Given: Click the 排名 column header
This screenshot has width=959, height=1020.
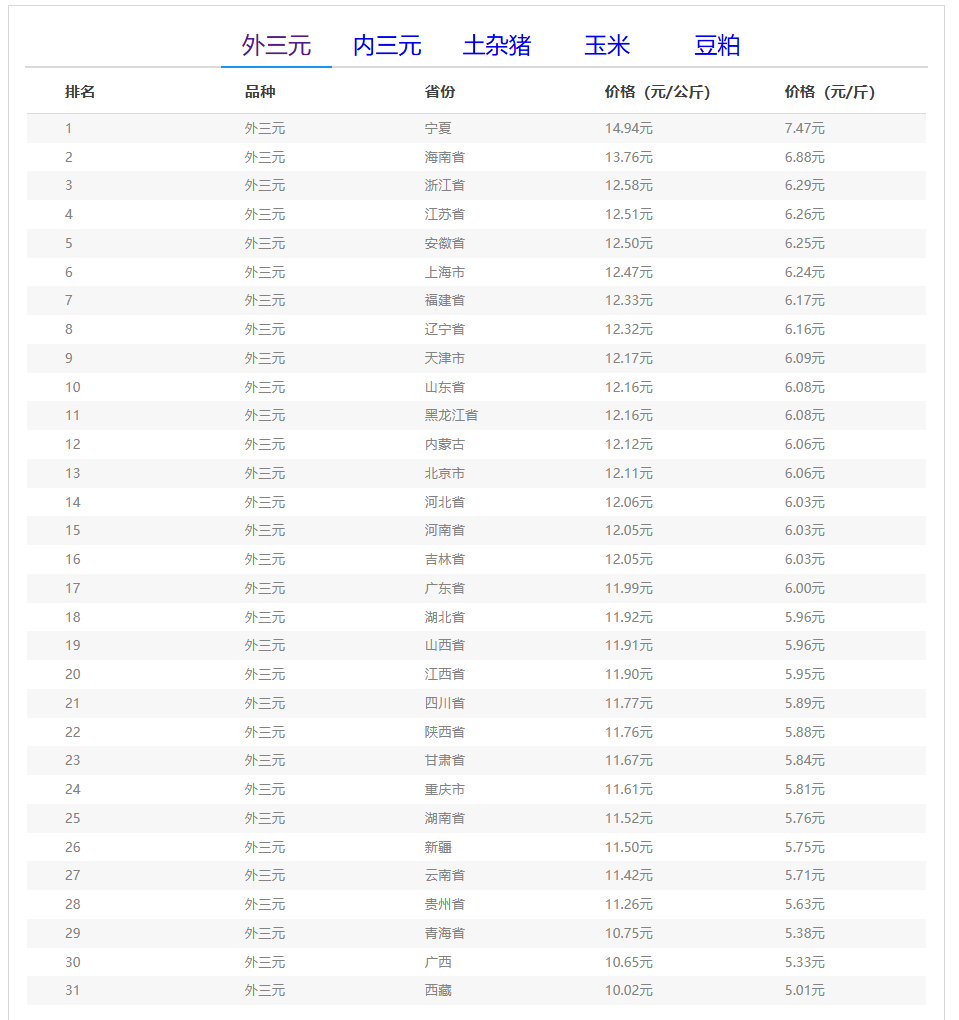Looking at the screenshot, I should point(80,92).
